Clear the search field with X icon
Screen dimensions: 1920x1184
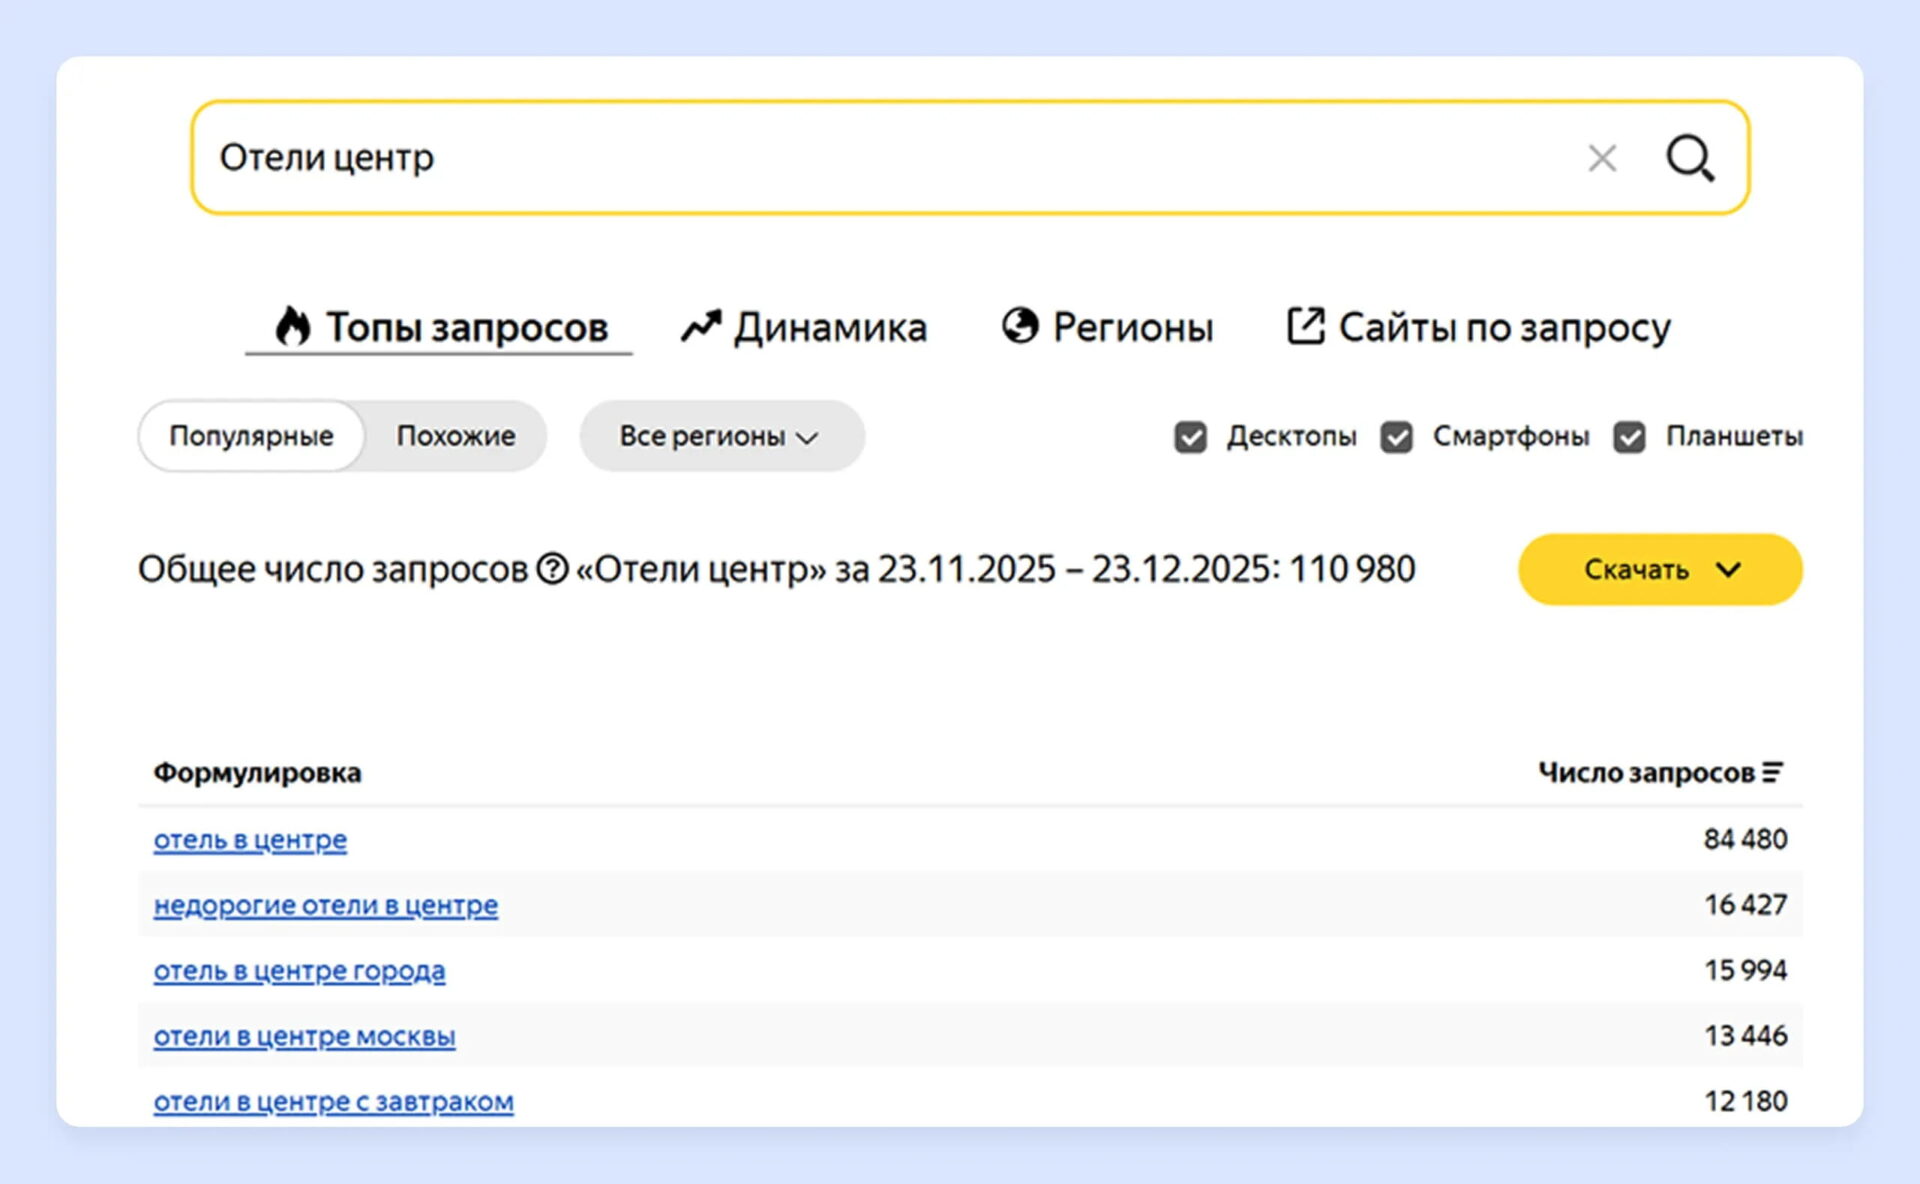point(1602,158)
